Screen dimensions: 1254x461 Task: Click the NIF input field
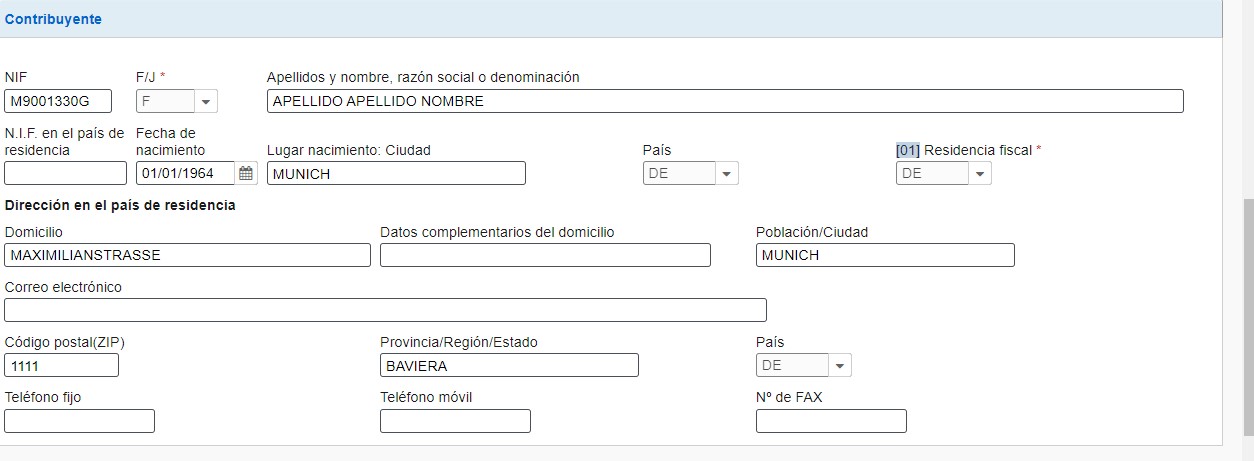[58, 101]
